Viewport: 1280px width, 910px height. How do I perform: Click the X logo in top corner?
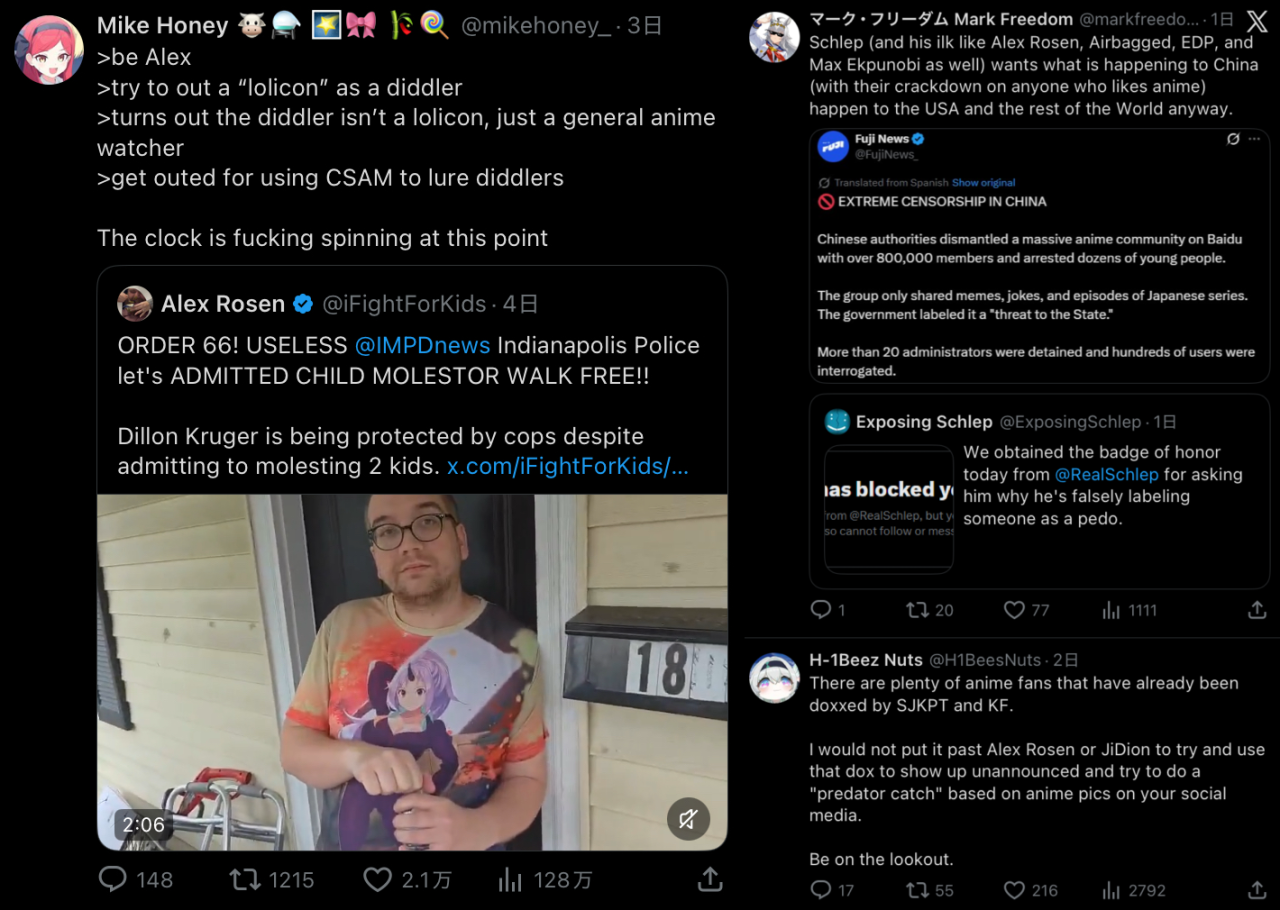pyautogui.click(x=1257, y=23)
